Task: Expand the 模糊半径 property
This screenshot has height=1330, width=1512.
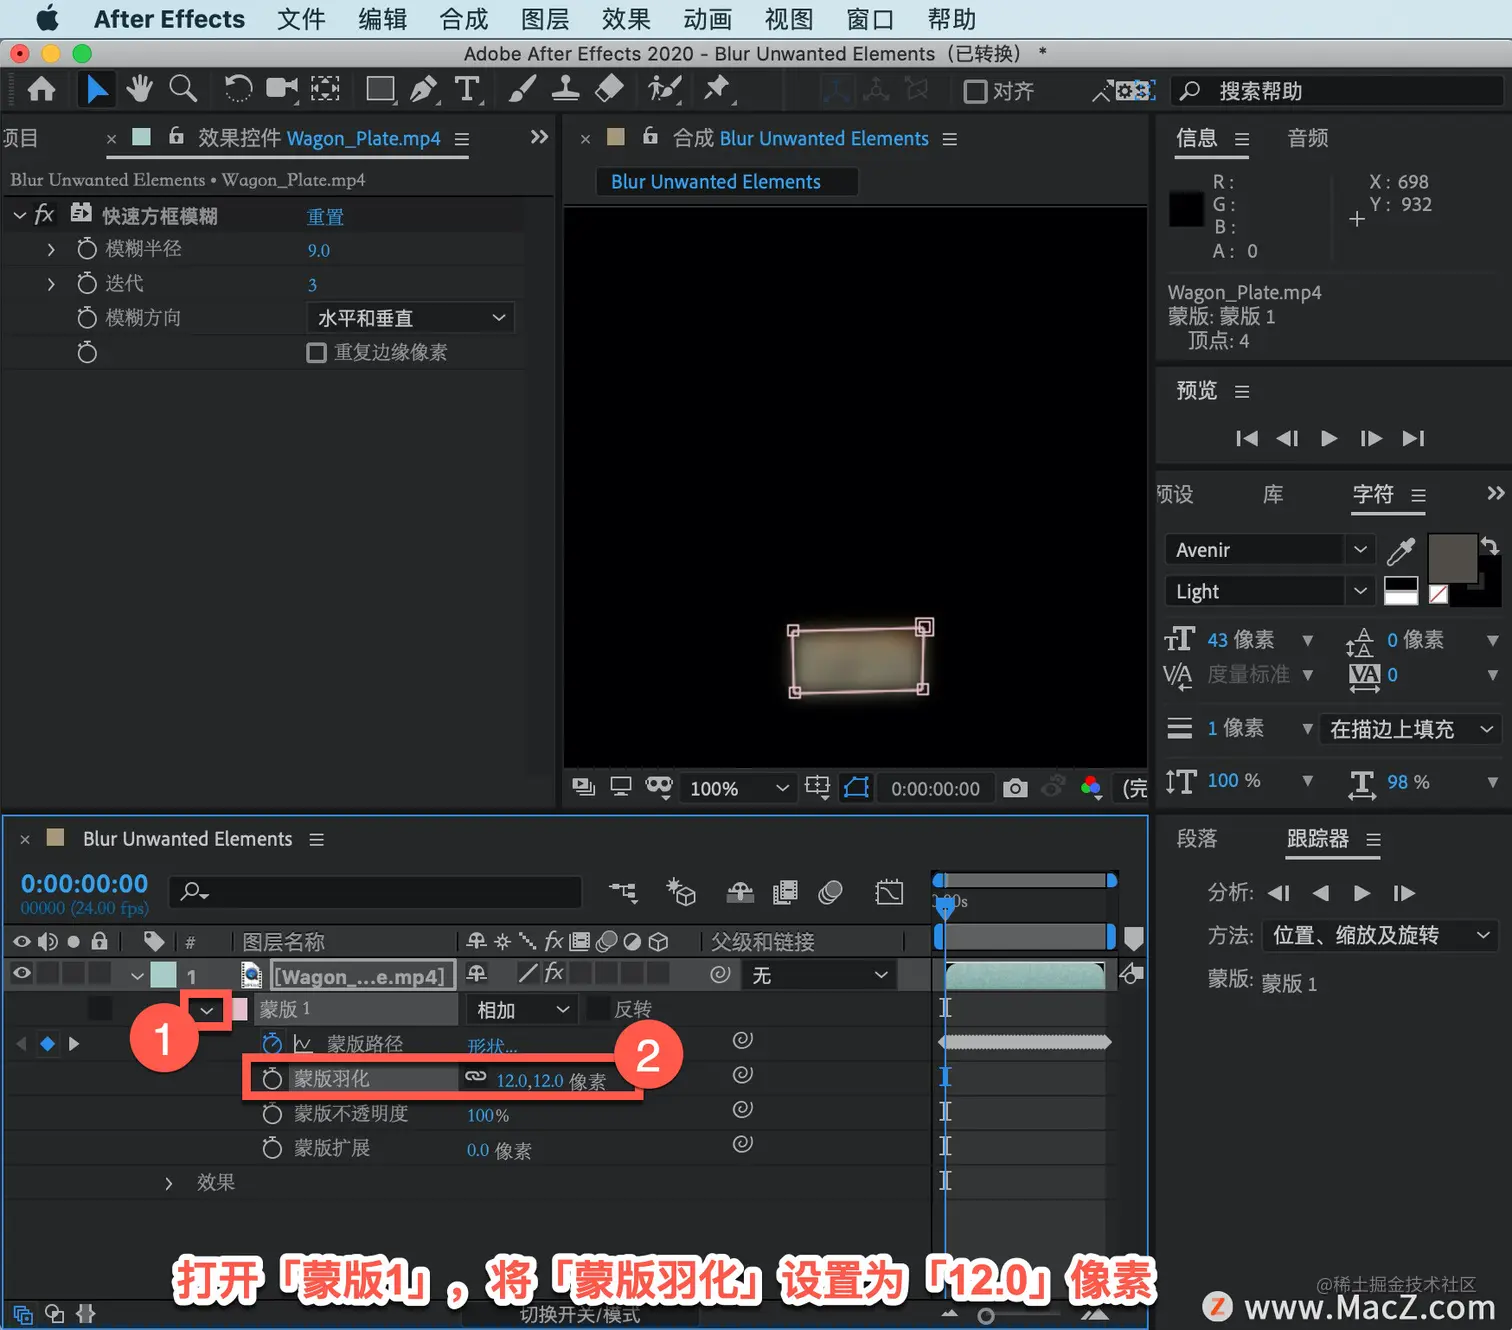Action: click(51, 249)
